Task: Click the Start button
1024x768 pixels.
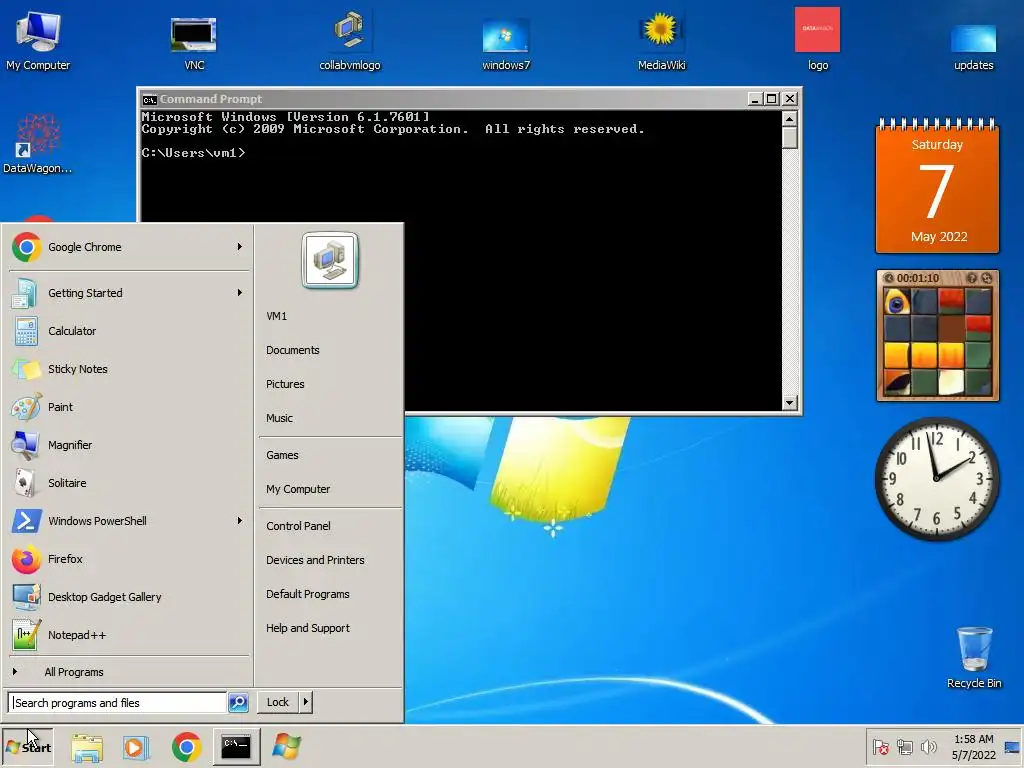Action: [27, 747]
